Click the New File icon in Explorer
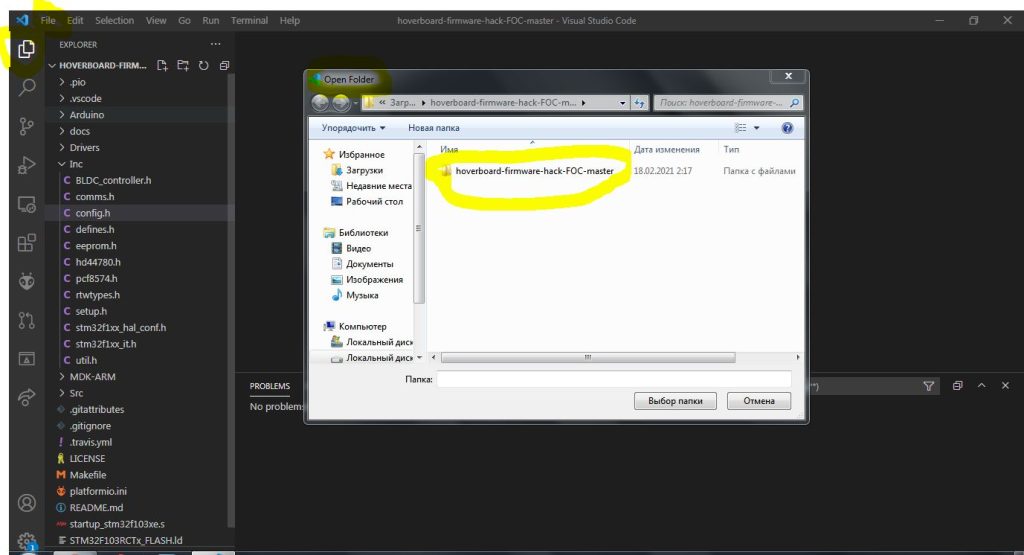This screenshot has height=555, width=1024. pos(163,66)
